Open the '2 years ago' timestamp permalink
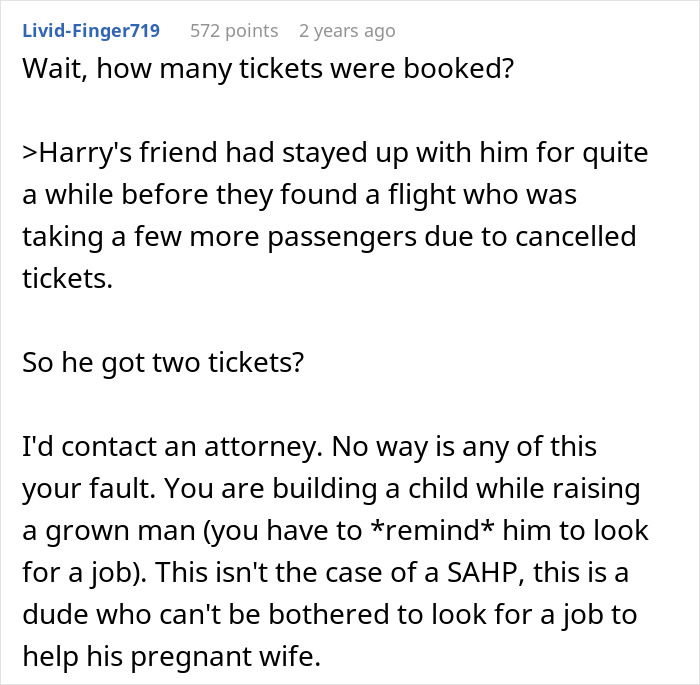The height and width of the screenshot is (685, 700). [x=347, y=31]
